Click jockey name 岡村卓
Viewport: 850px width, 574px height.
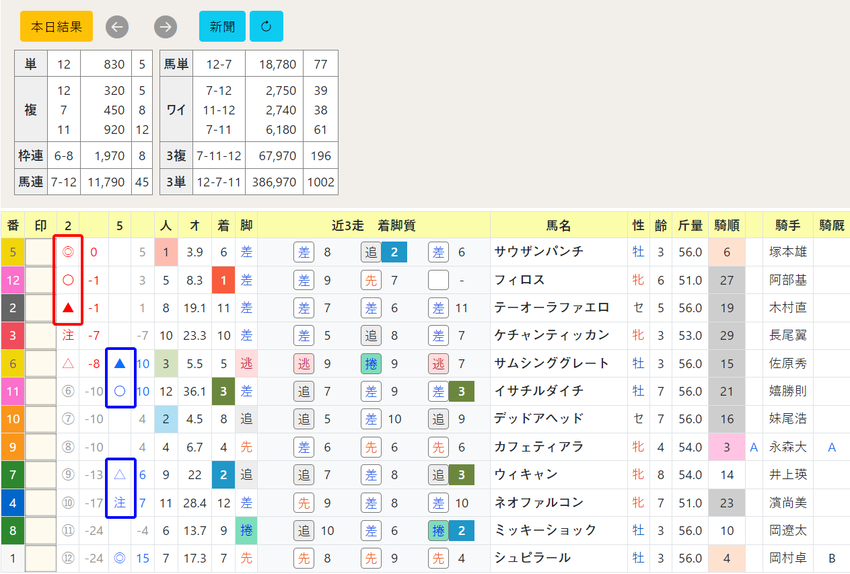coord(788,558)
